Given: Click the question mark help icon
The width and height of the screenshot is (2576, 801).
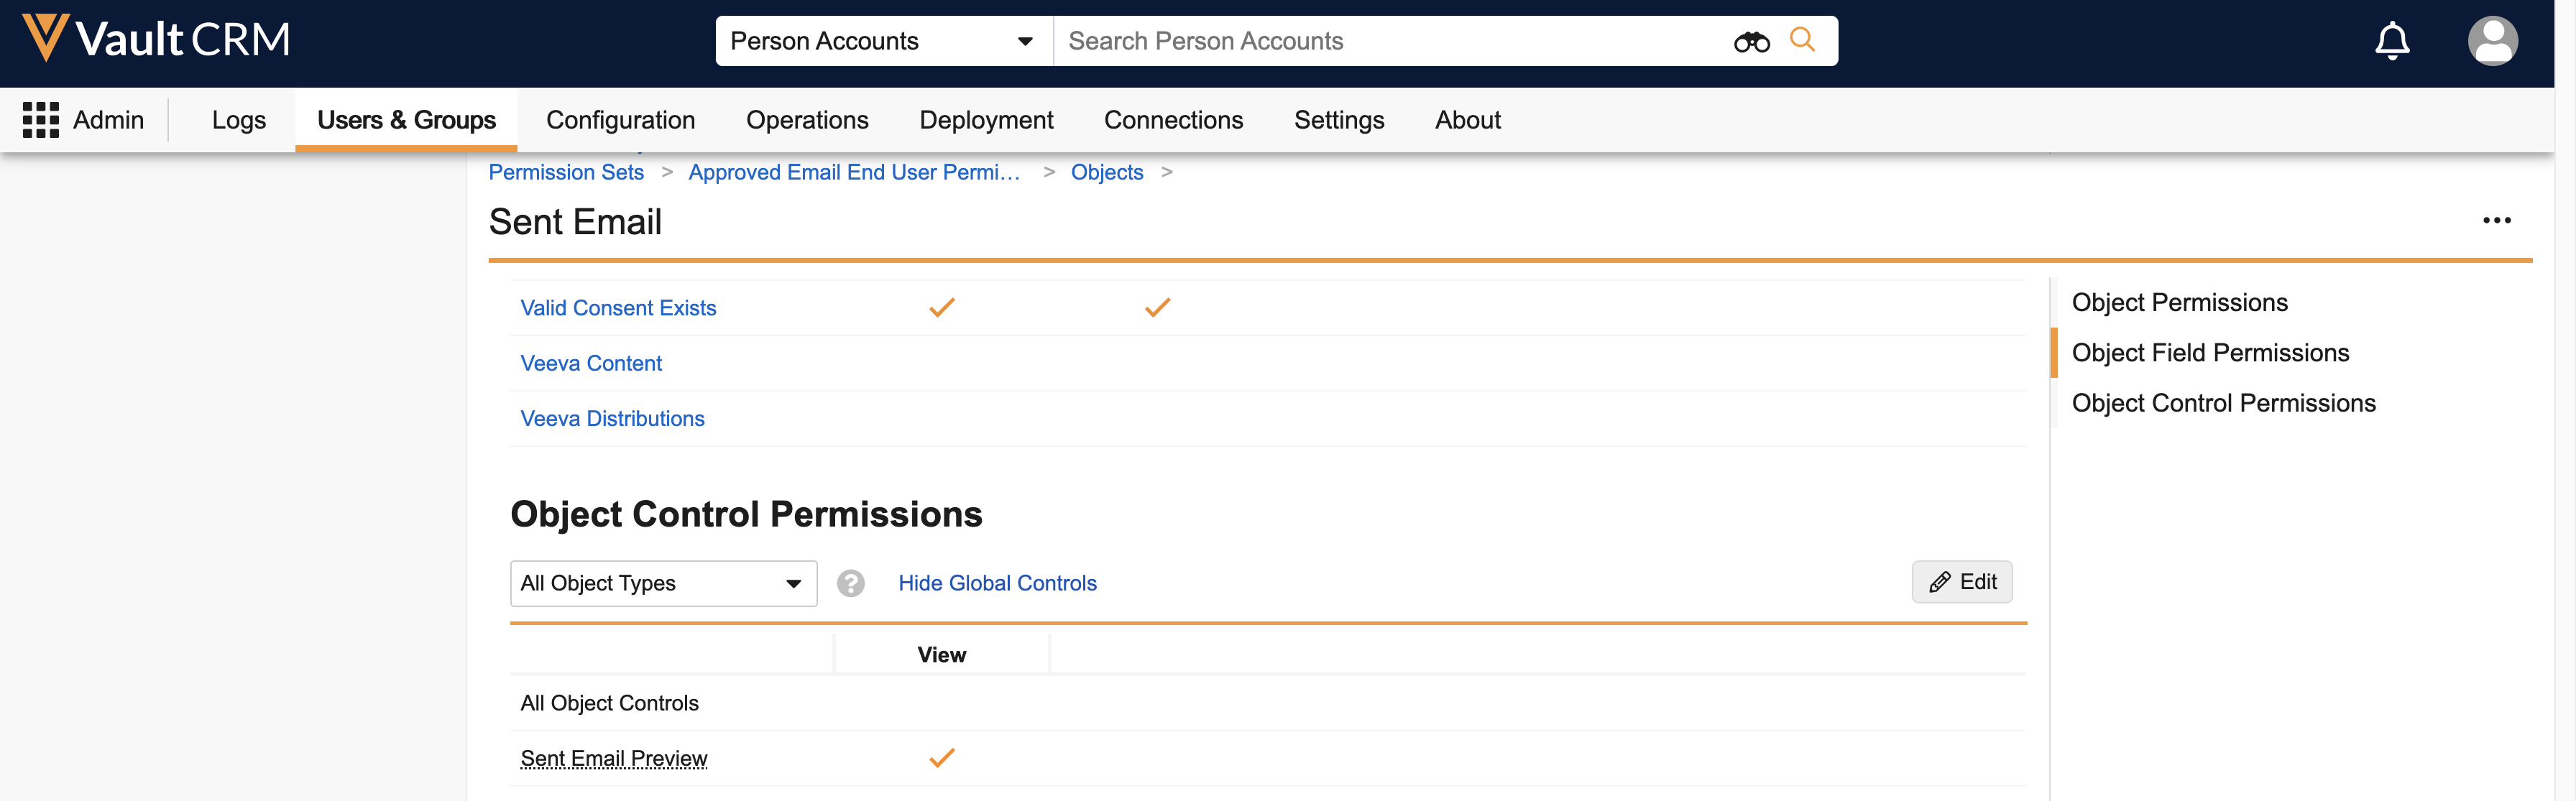Looking at the screenshot, I should pyautogui.click(x=850, y=583).
